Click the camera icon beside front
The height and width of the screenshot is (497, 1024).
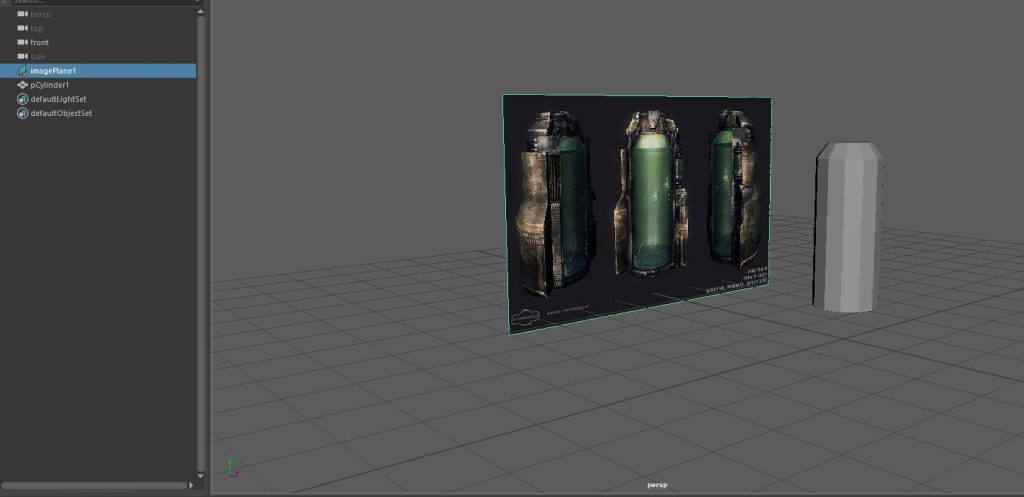pyautogui.click(x=22, y=42)
